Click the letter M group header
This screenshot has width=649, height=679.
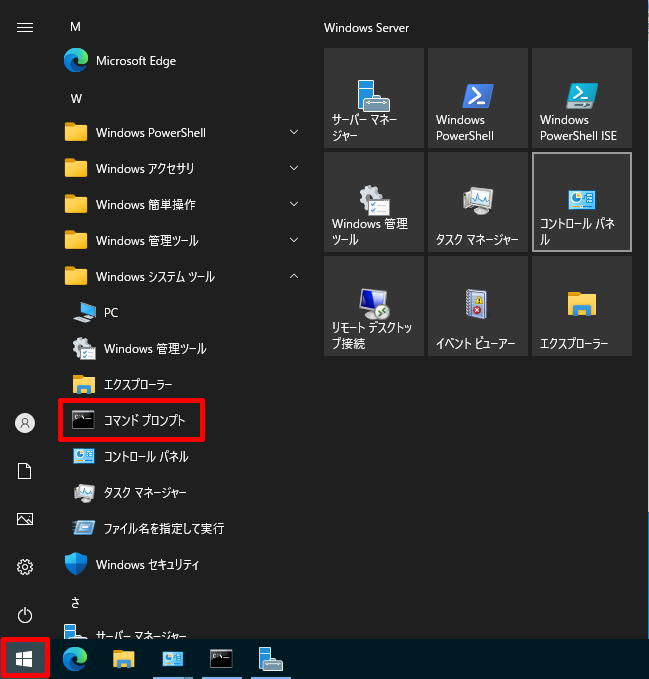pyautogui.click(x=75, y=27)
